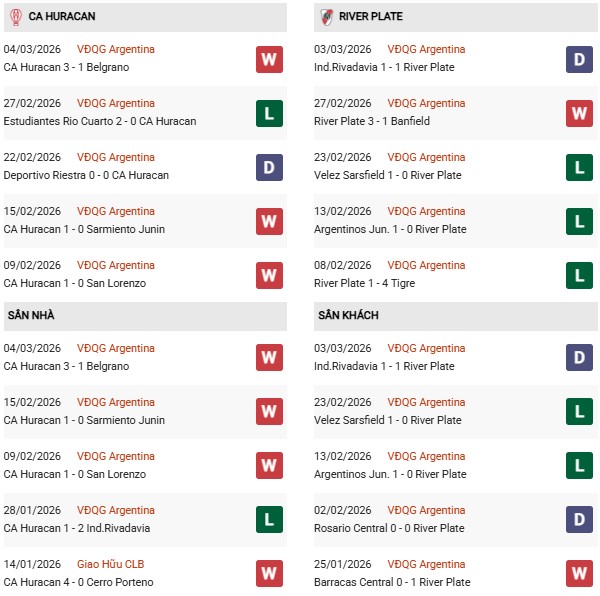600x596 pixels.
Task: Click the W badge for Barracas Central match
Action: [580, 574]
